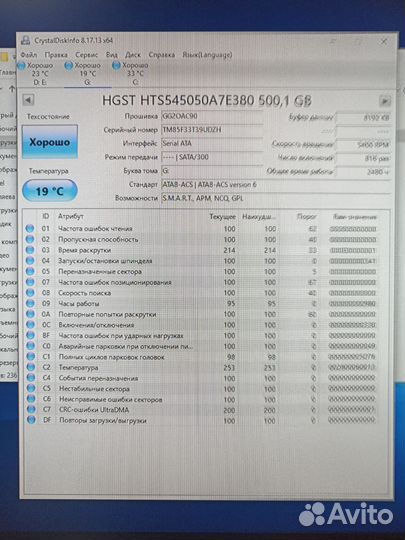Screen dimensions: 405x540
Task: Click the S.M.A.R.T., APM, NCQ, GPL features field
Action: 276,198
